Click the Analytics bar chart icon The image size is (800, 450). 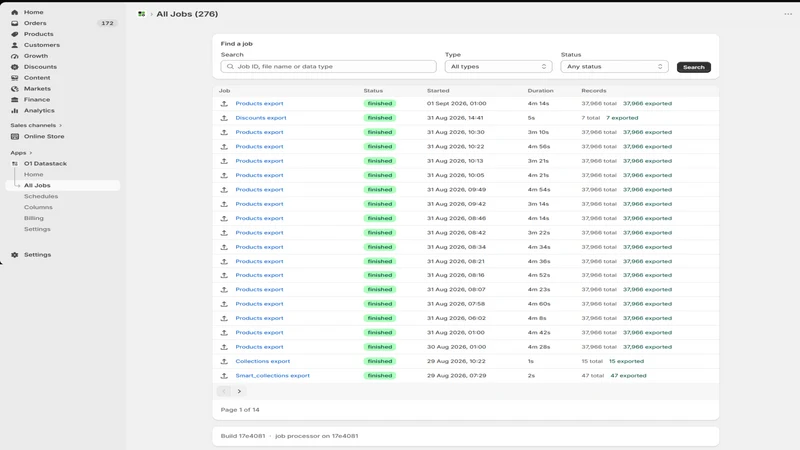point(14,111)
